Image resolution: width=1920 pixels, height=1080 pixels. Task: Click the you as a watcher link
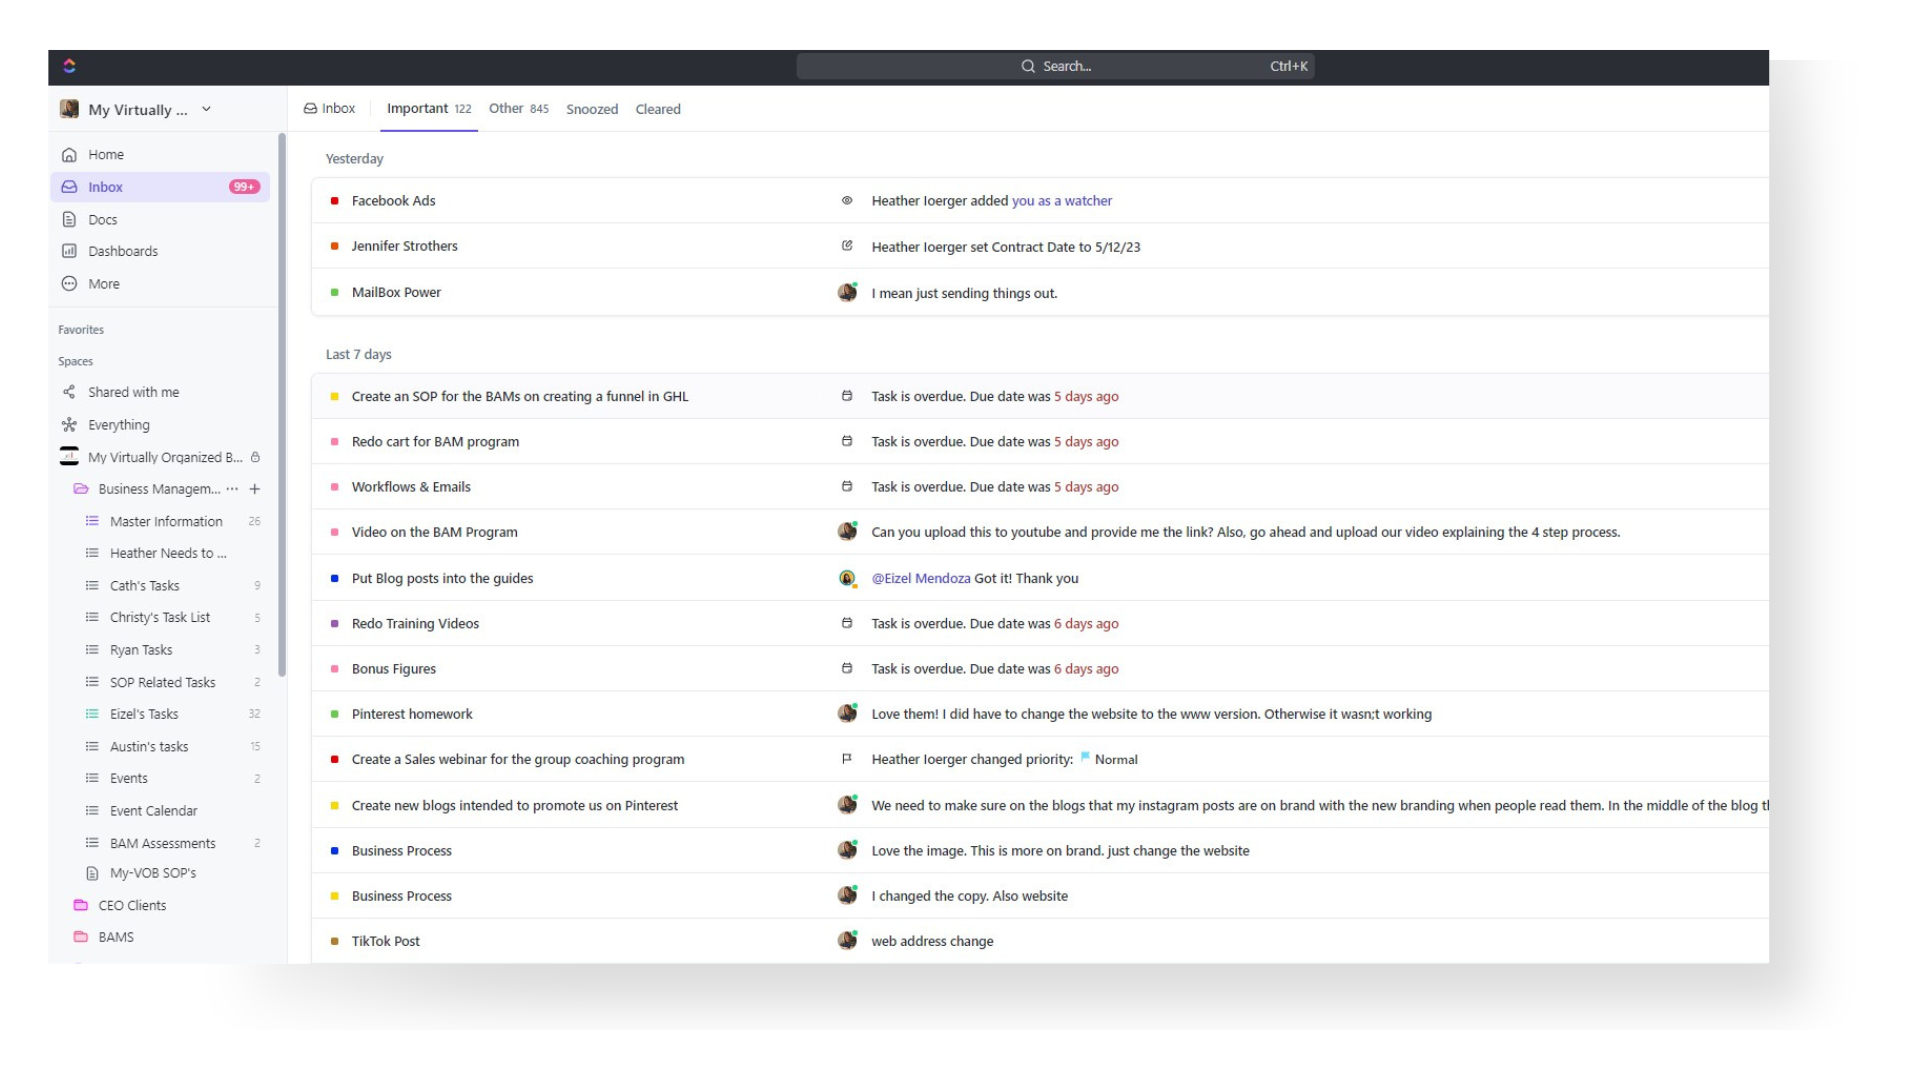tap(1062, 200)
